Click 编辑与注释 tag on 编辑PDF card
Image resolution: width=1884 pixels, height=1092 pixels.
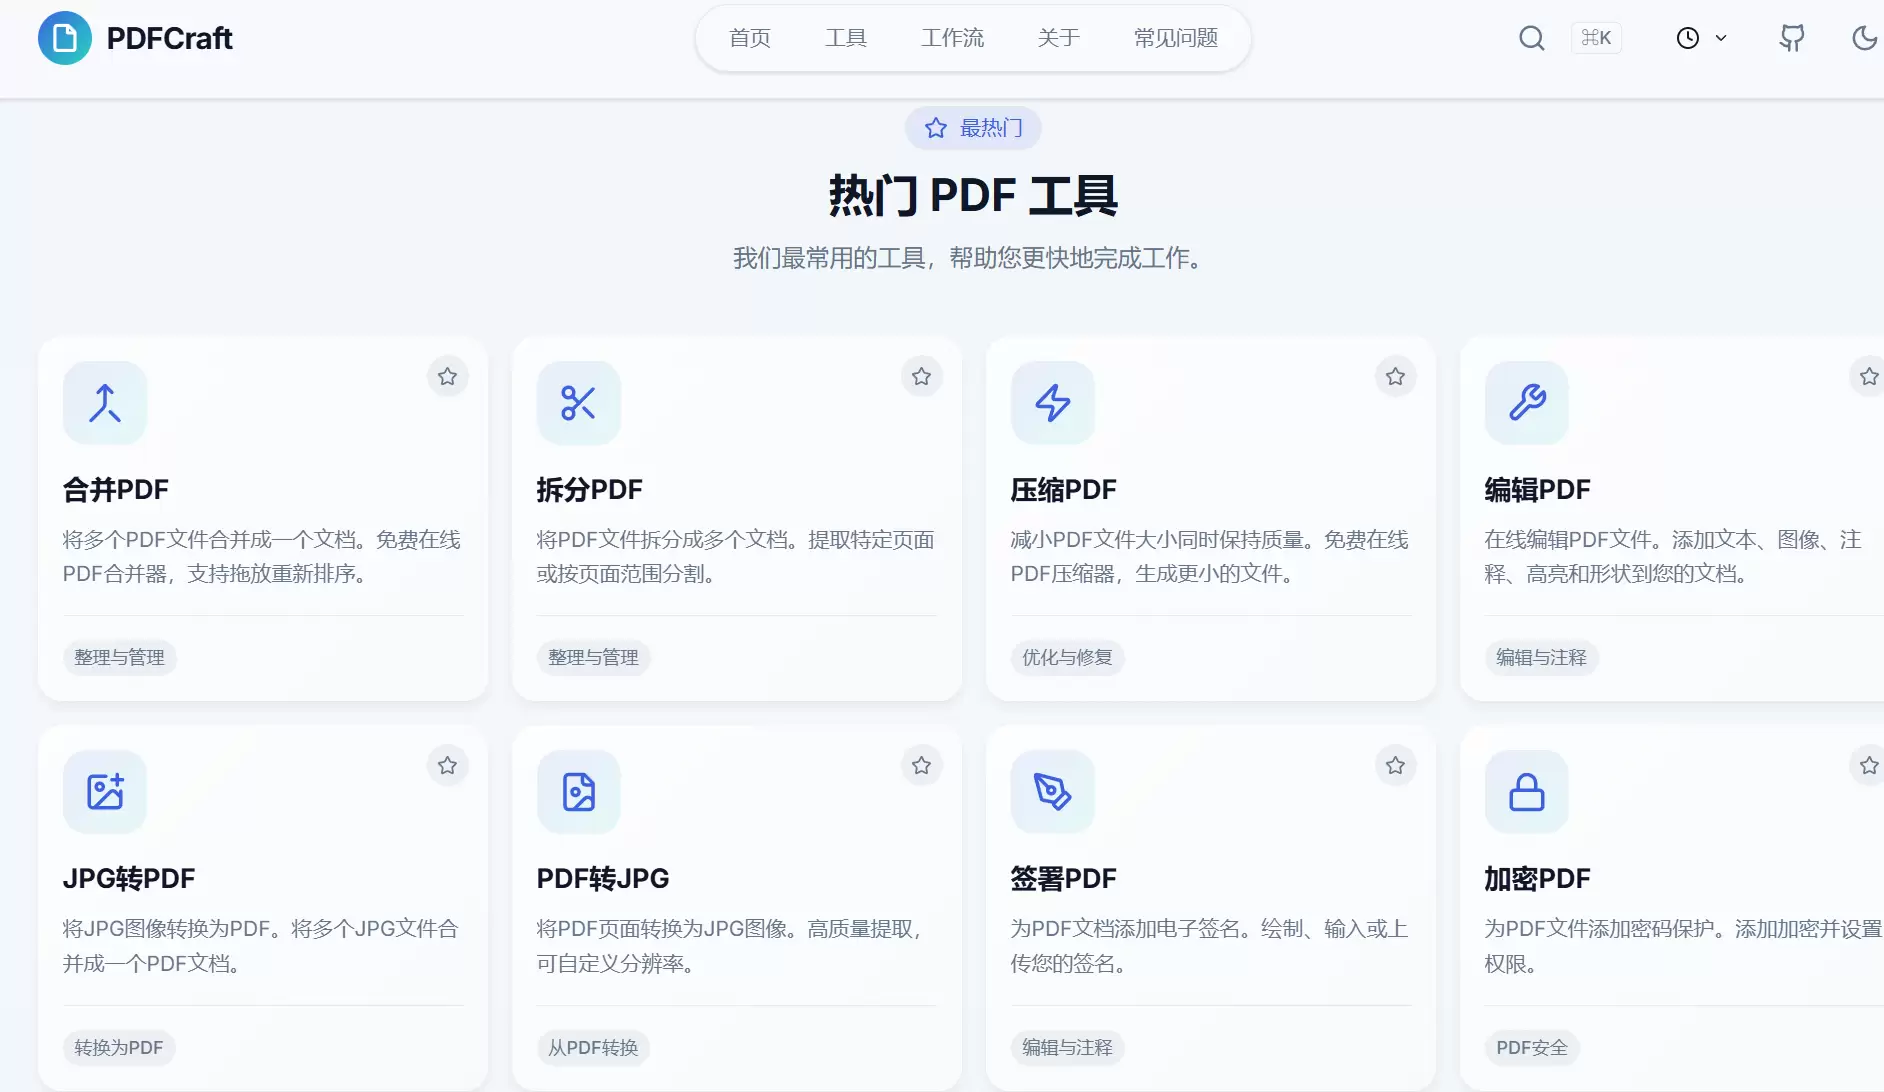(1542, 658)
